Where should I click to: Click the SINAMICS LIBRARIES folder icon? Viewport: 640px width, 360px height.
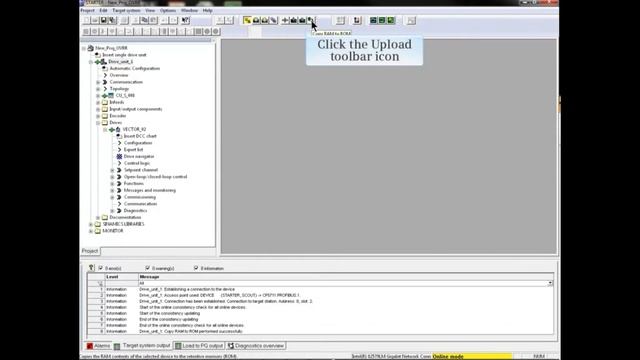[x=98, y=224]
